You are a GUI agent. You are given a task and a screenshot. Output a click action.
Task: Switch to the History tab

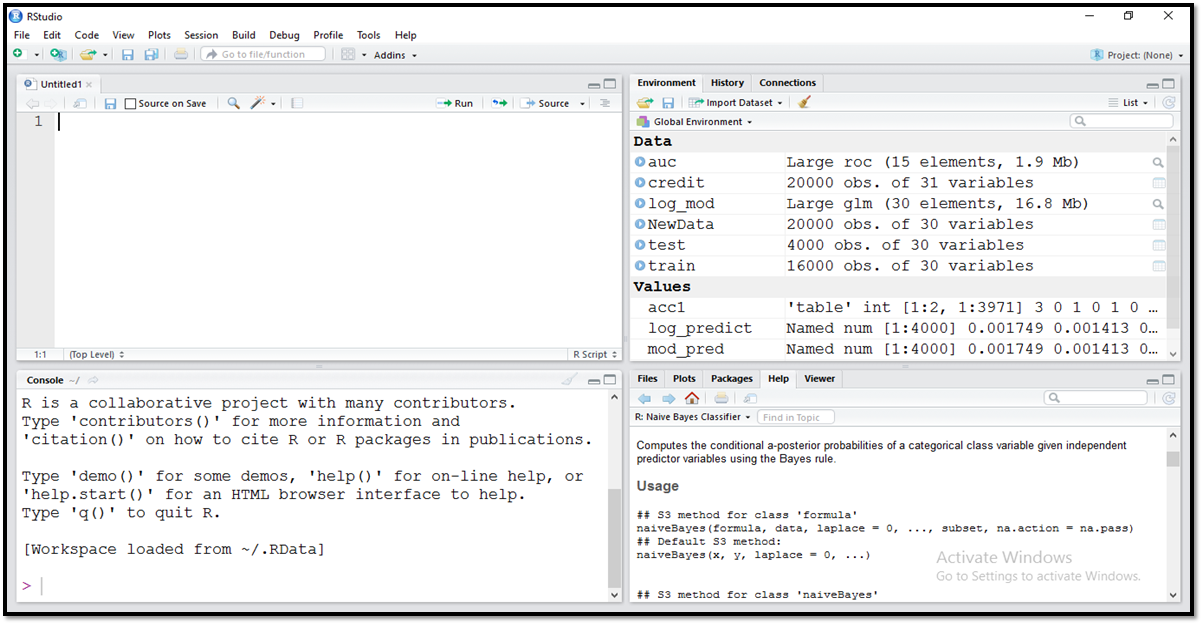coord(726,83)
